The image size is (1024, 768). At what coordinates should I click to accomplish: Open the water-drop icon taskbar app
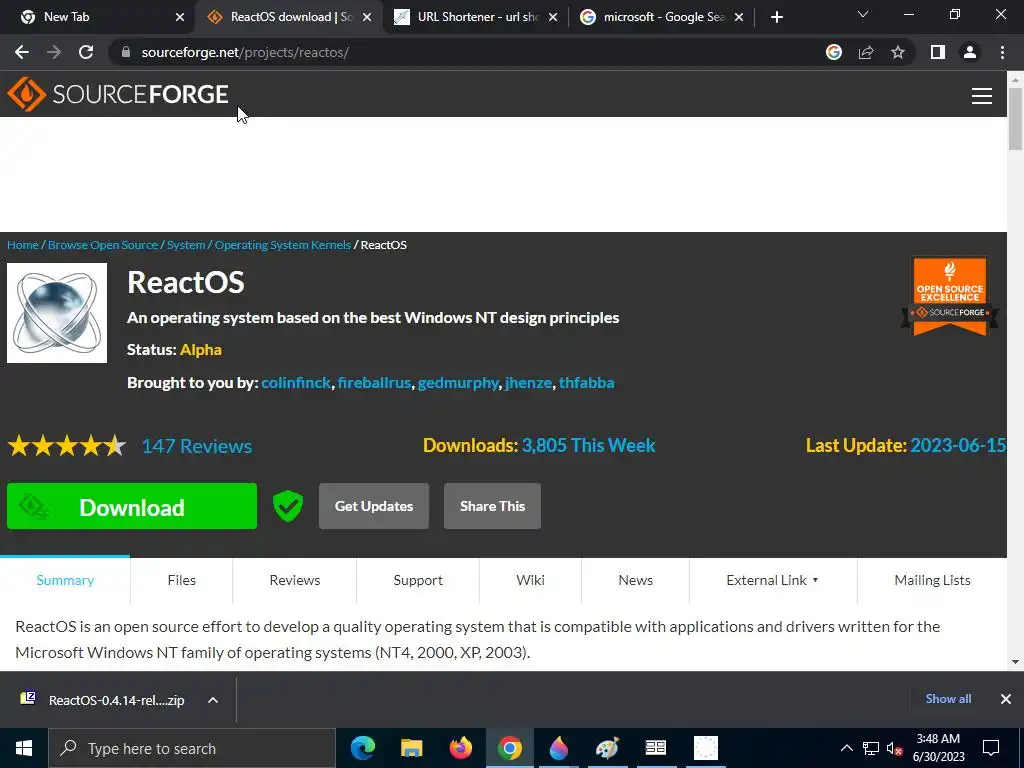tap(558, 748)
